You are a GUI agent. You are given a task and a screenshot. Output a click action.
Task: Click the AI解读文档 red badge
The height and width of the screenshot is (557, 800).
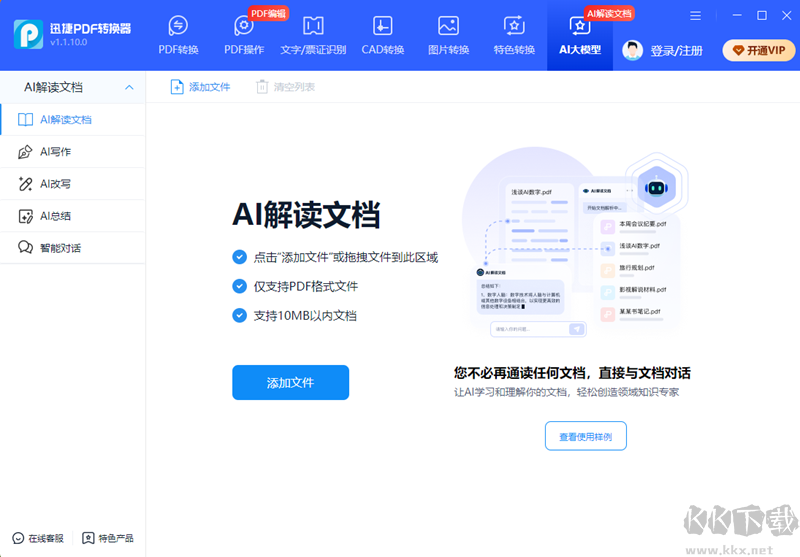tap(609, 13)
